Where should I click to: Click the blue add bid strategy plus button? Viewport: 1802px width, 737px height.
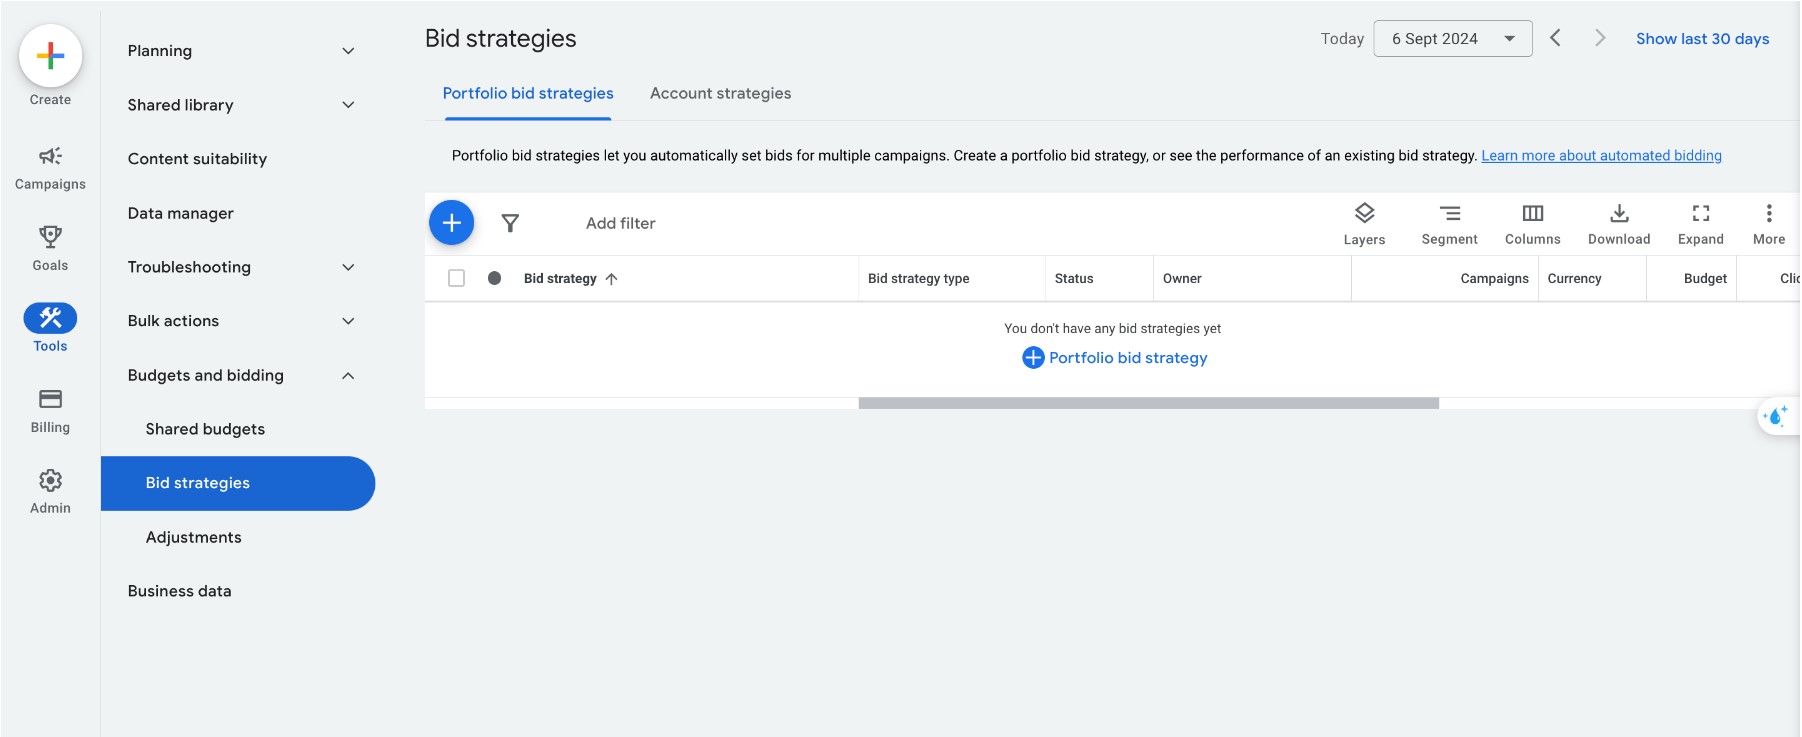point(451,222)
